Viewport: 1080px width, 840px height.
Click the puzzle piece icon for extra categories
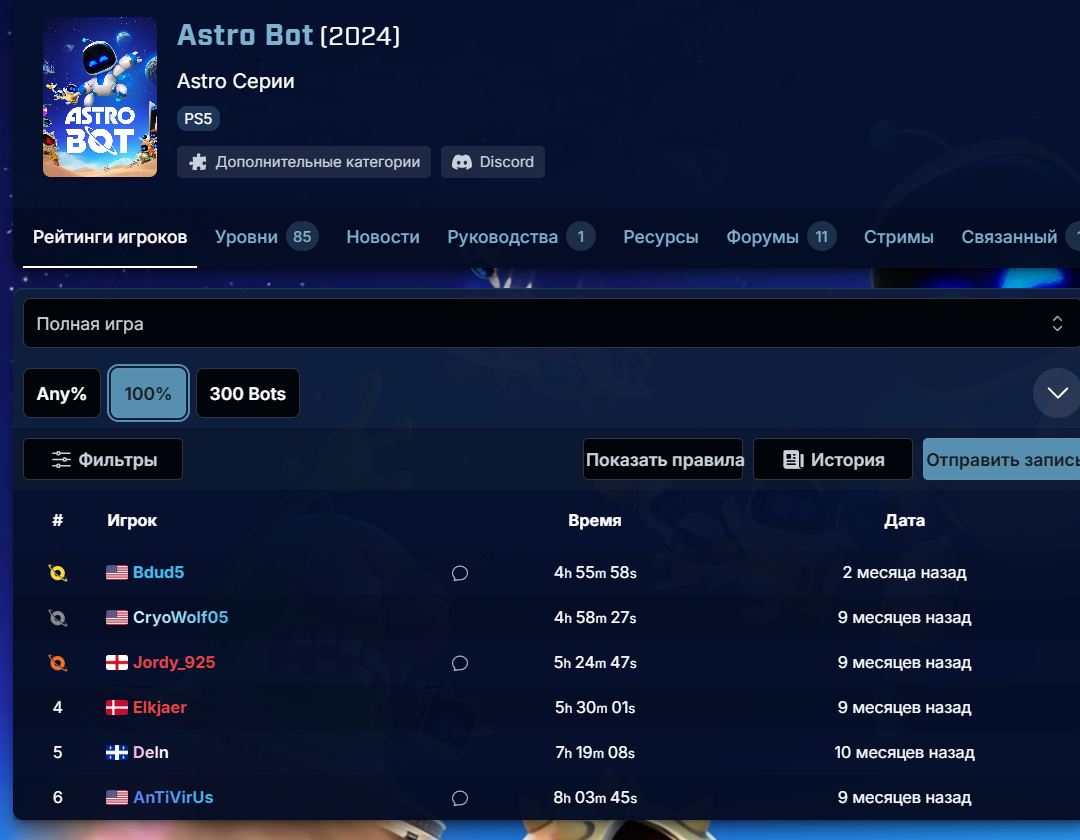point(198,162)
